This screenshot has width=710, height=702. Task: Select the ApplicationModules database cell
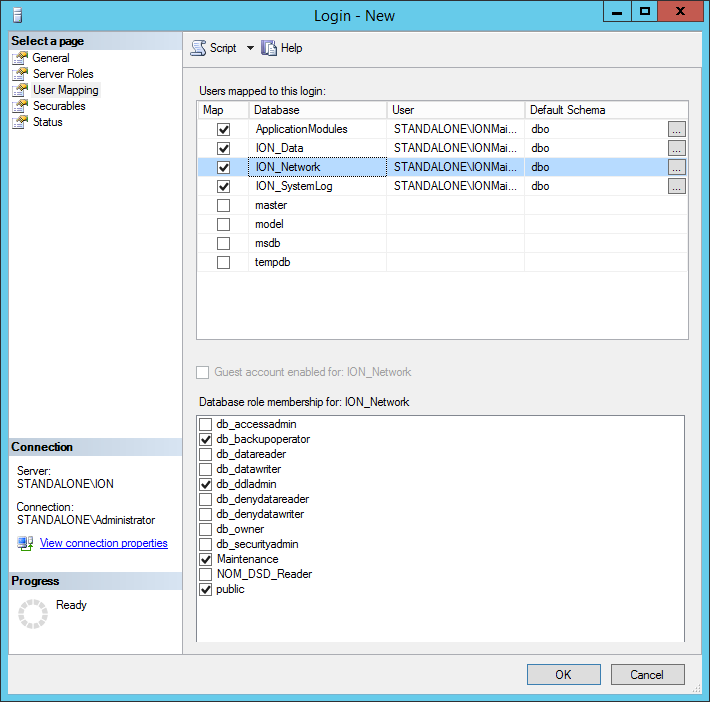pyautogui.click(x=317, y=129)
